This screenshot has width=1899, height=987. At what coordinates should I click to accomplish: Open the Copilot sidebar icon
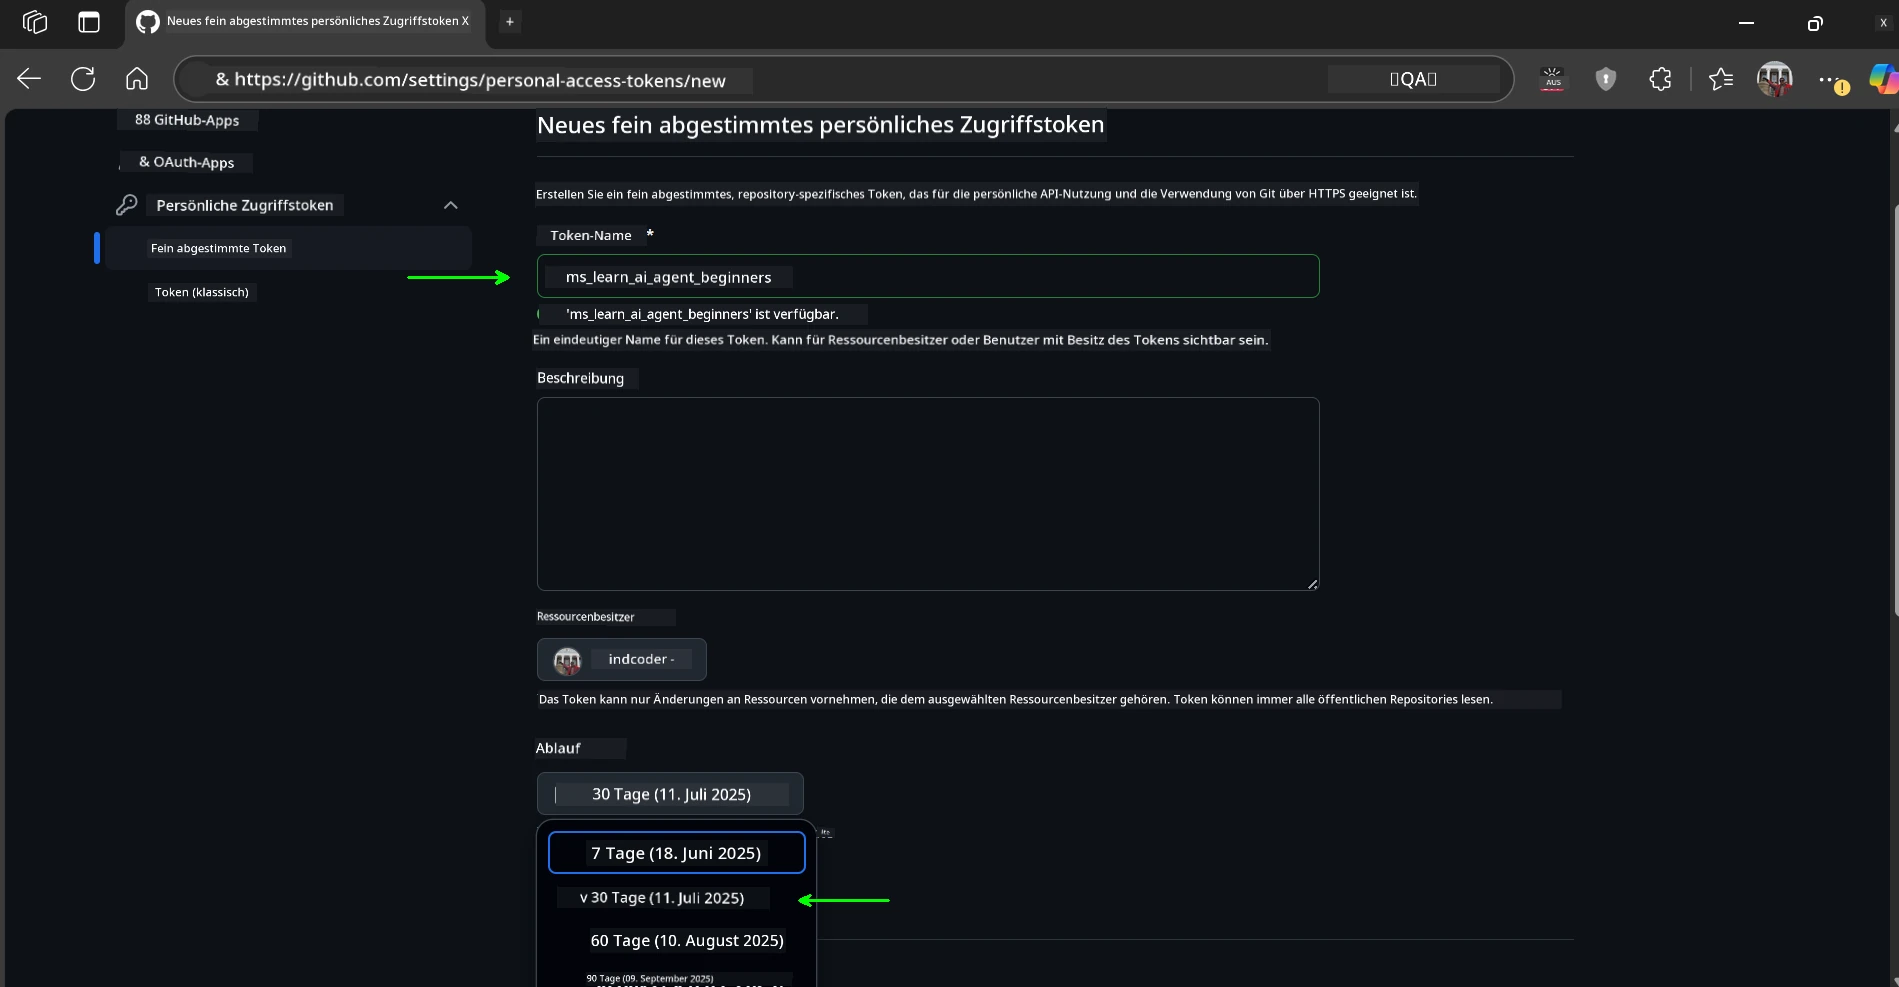pyautogui.click(x=1882, y=79)
